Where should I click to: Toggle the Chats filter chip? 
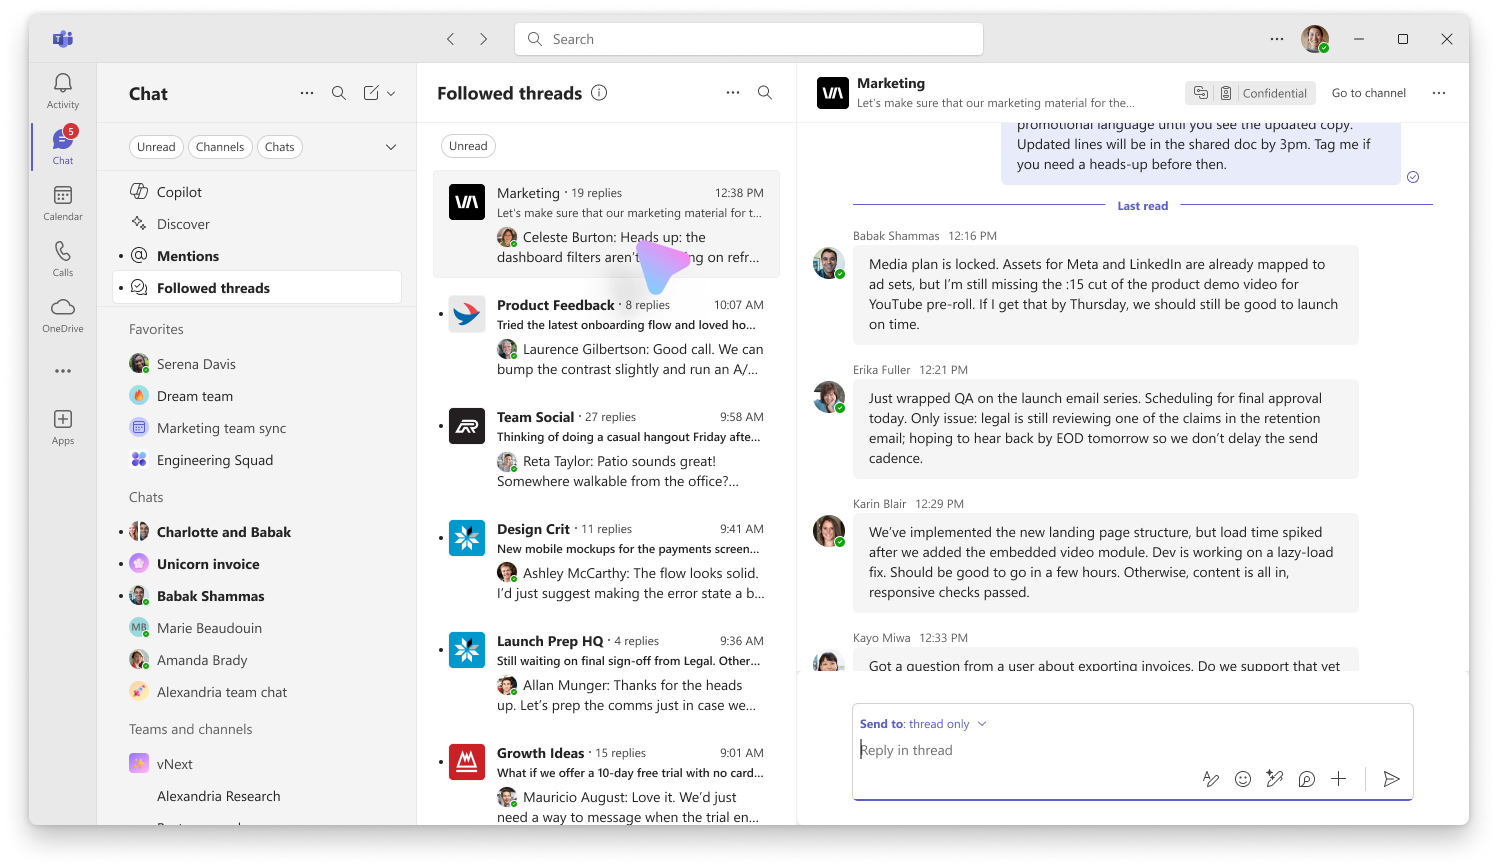pyautogui.click(x=279, y=146)
